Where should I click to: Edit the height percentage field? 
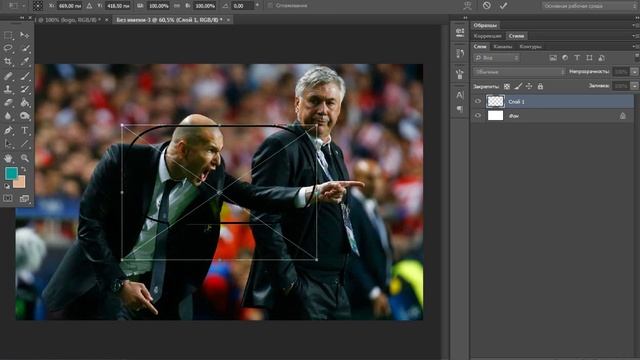(x=204, y=6)
